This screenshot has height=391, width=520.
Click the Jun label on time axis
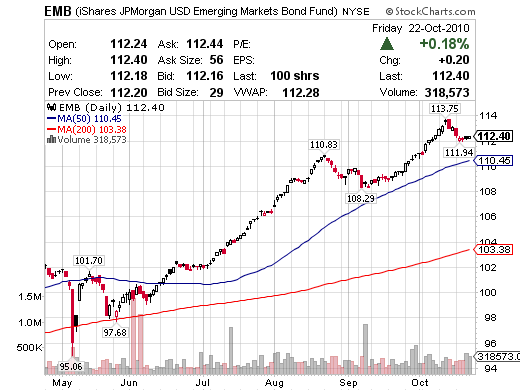[129, 383]
